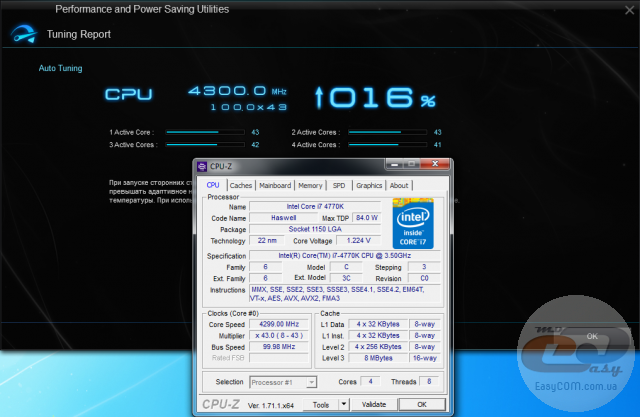
Task: Click the Bus Speed value 99.98 MHz
Action: [279, 347]
